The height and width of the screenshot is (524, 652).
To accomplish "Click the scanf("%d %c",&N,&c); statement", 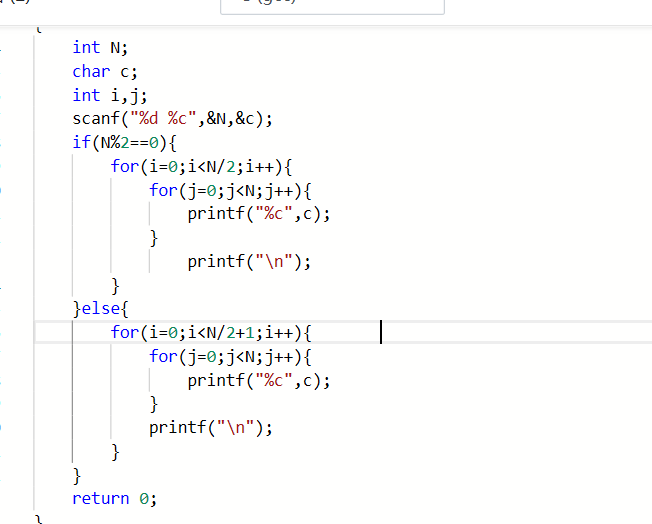I will click(173, 119).
